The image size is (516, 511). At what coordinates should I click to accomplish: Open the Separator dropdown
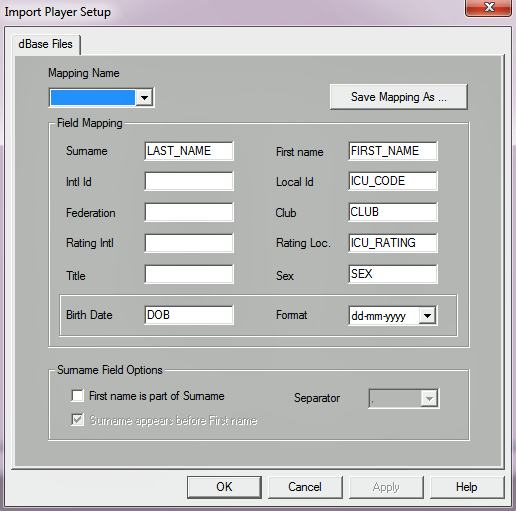coord(429,398)
